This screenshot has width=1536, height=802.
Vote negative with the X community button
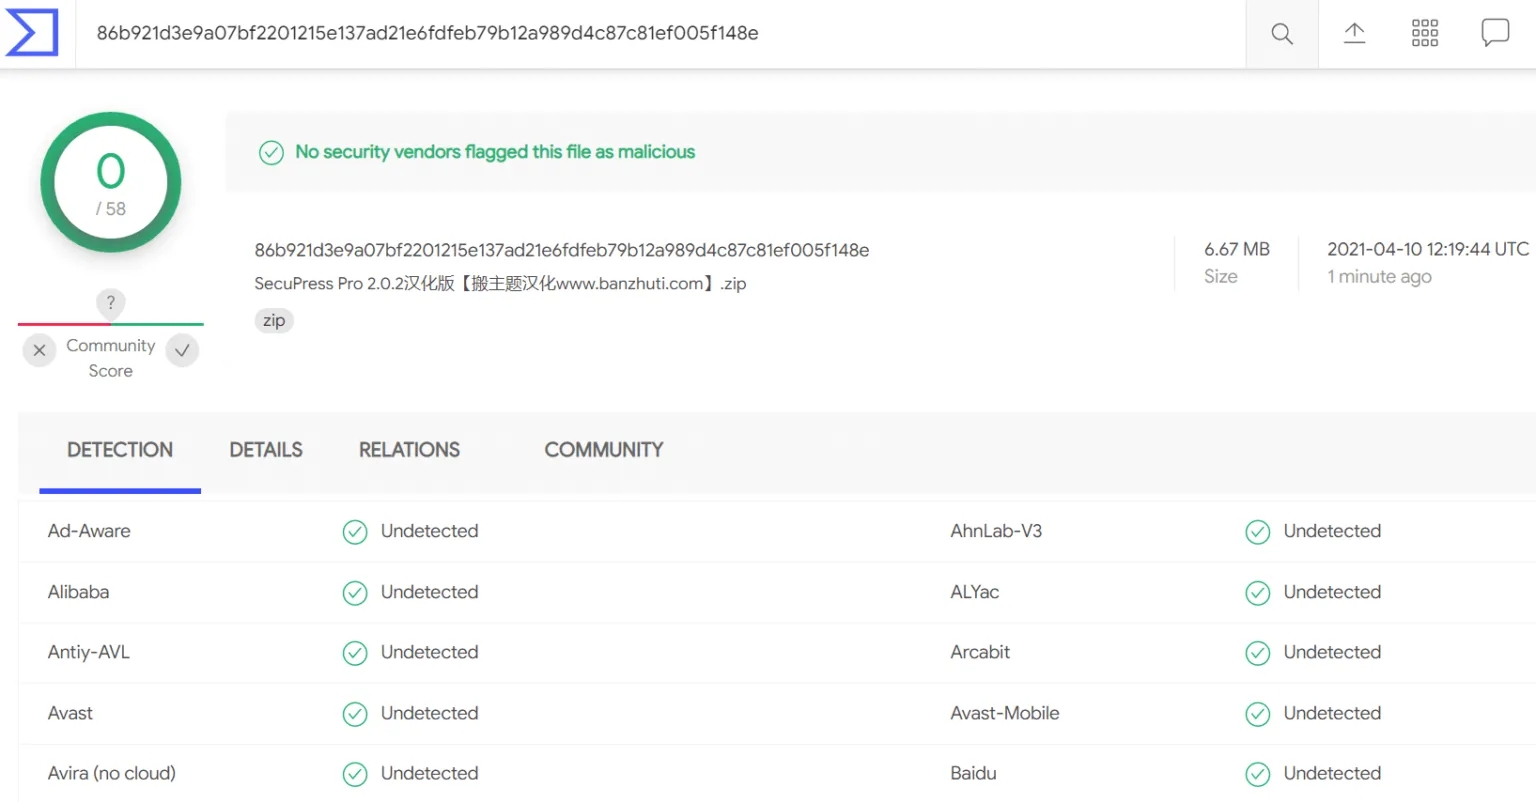(39, 350)
